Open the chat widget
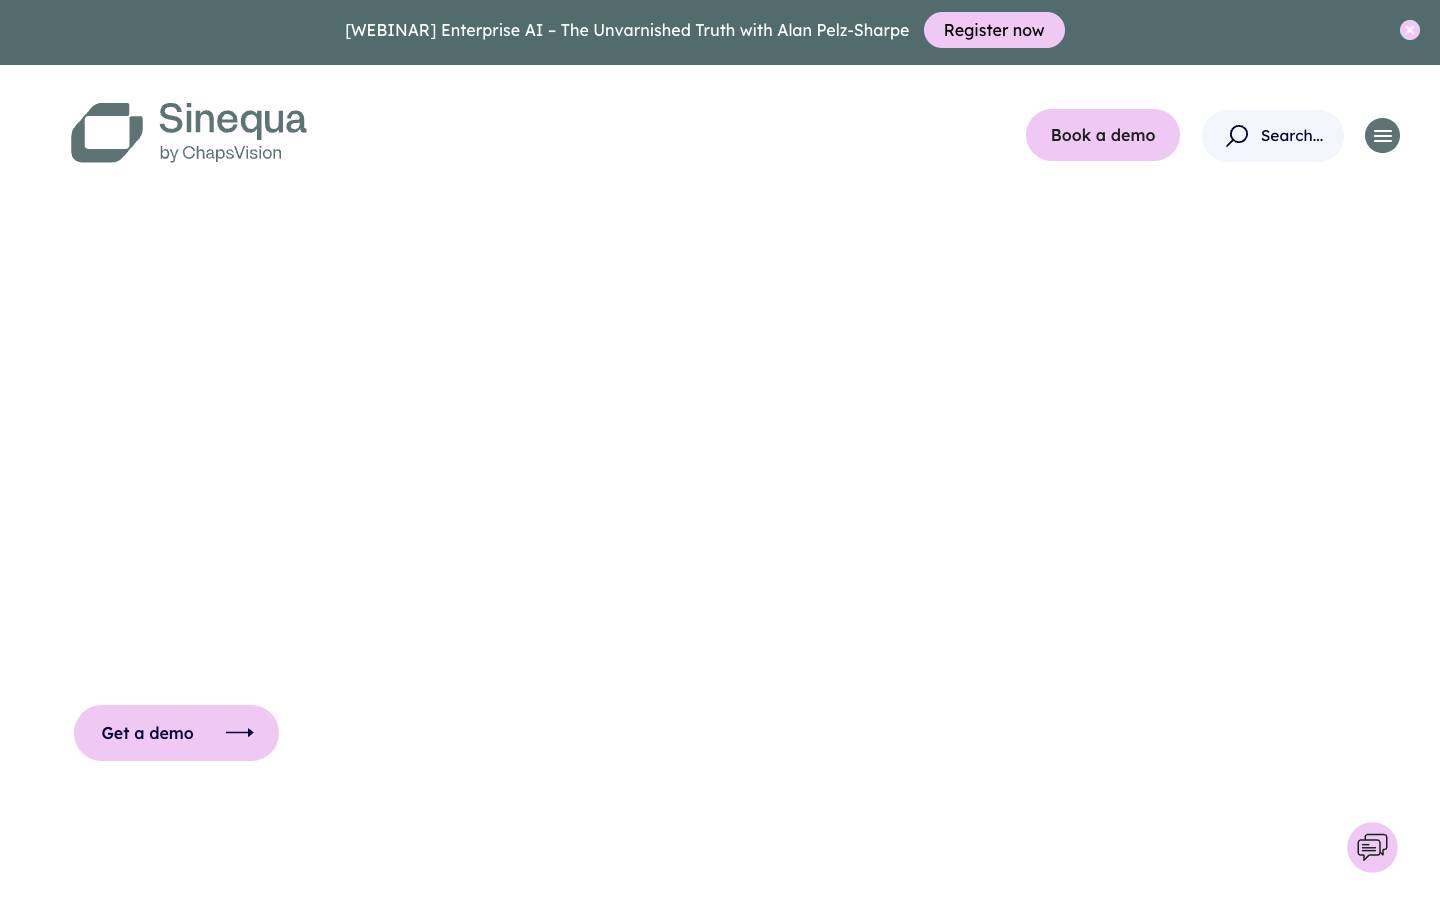The width and height of the screenshot is (1440, 900). click(1372, 848)
